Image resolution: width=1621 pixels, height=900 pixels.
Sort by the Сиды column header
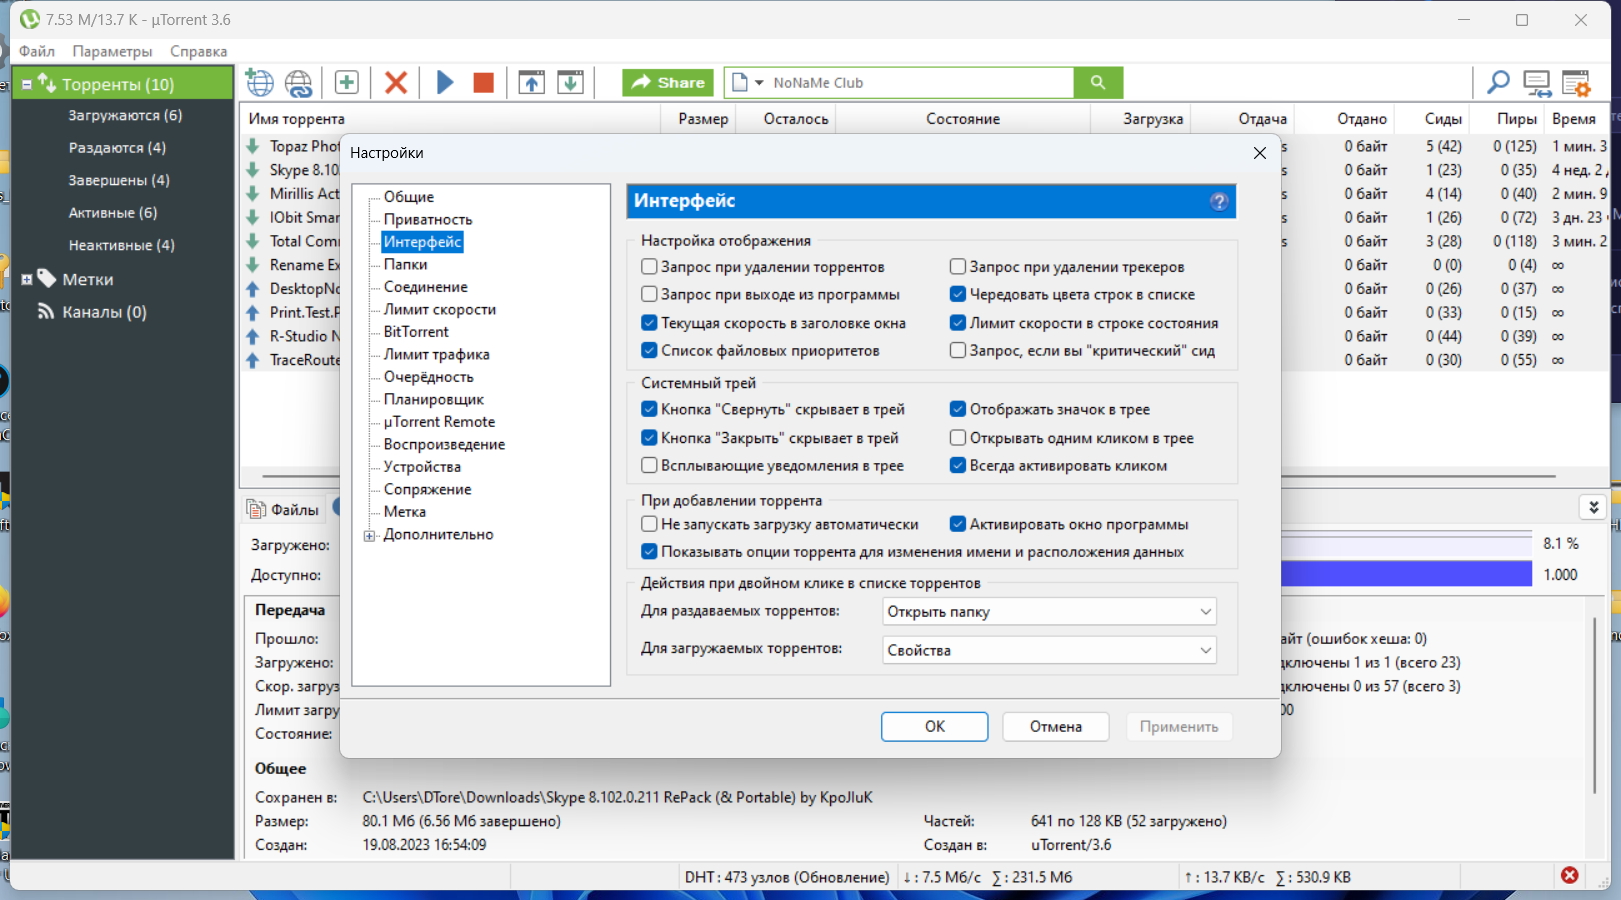pyautogui.click(x=1443, y=119)
